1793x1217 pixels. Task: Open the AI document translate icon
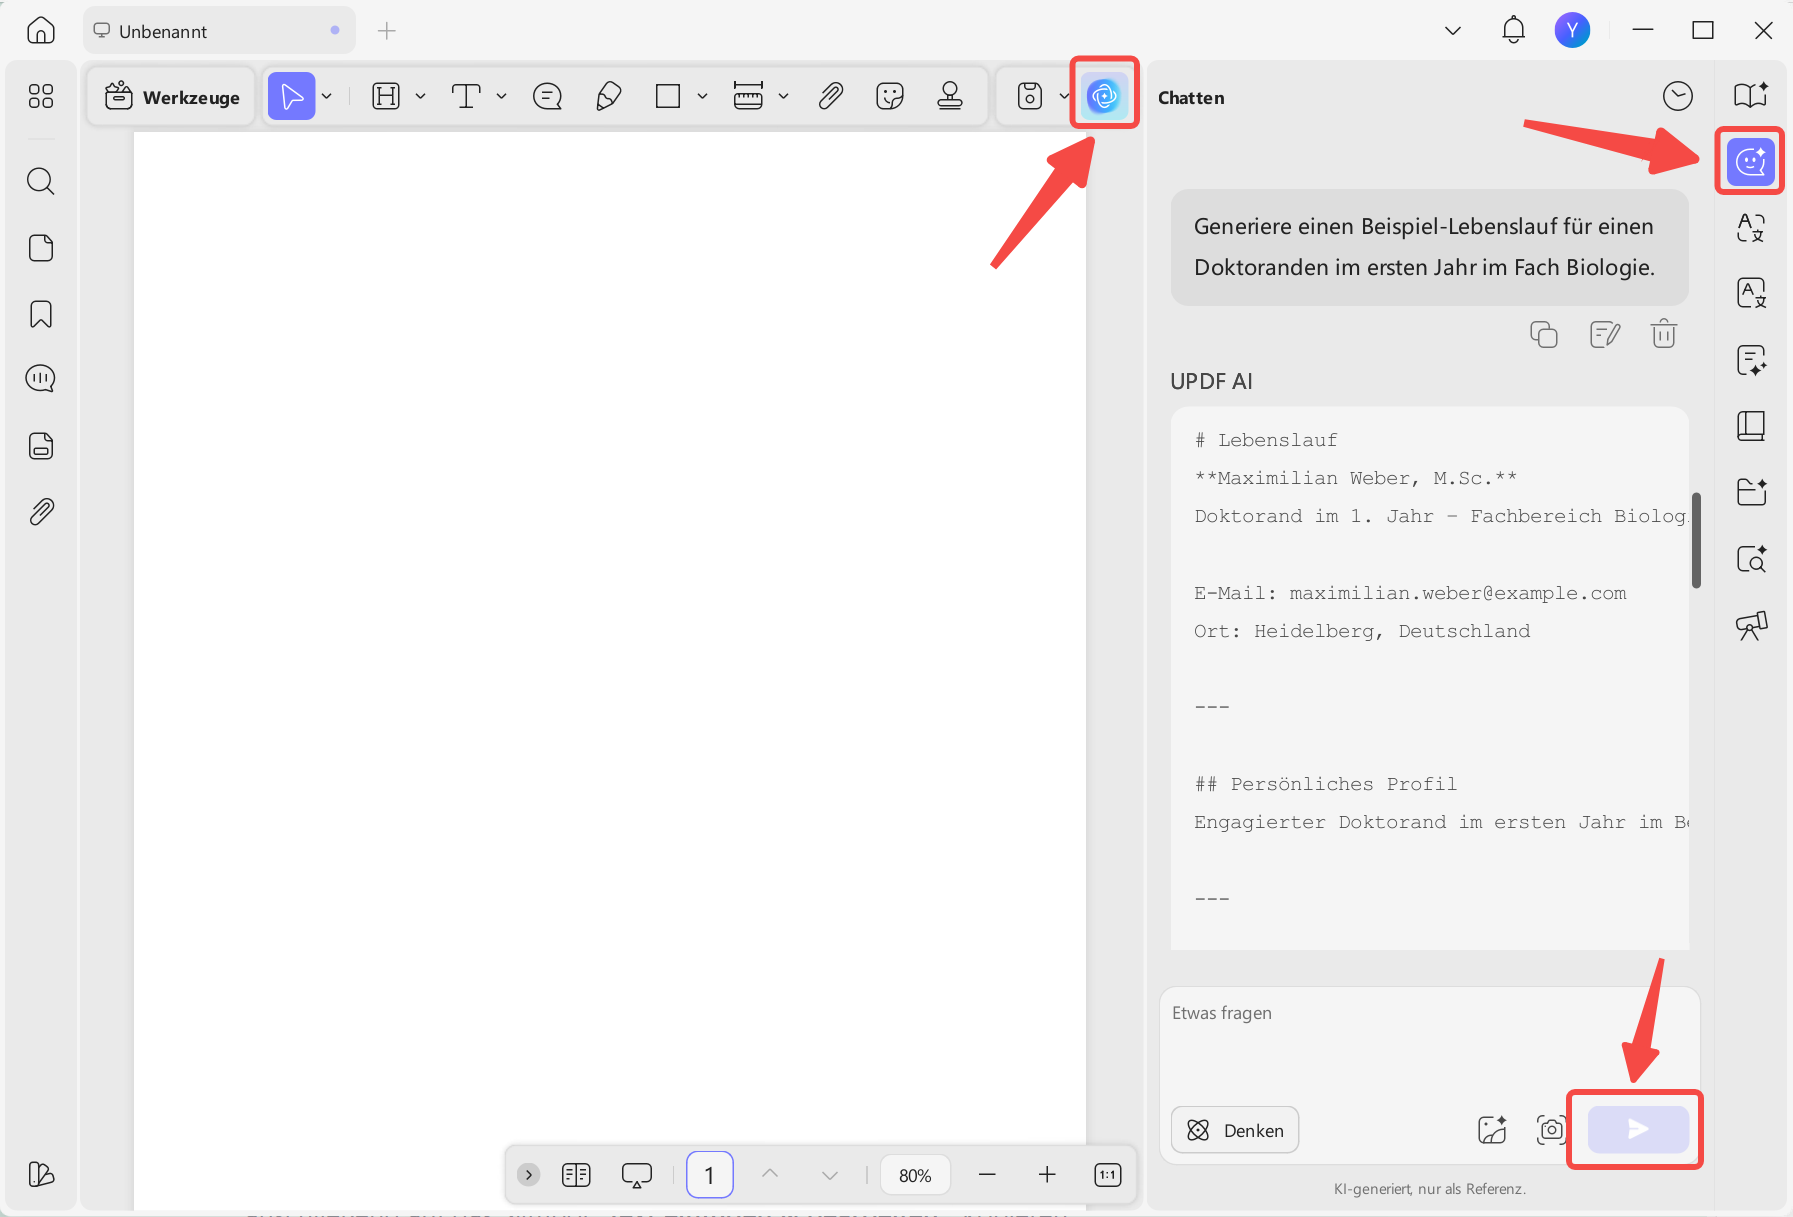point(1751,293)
